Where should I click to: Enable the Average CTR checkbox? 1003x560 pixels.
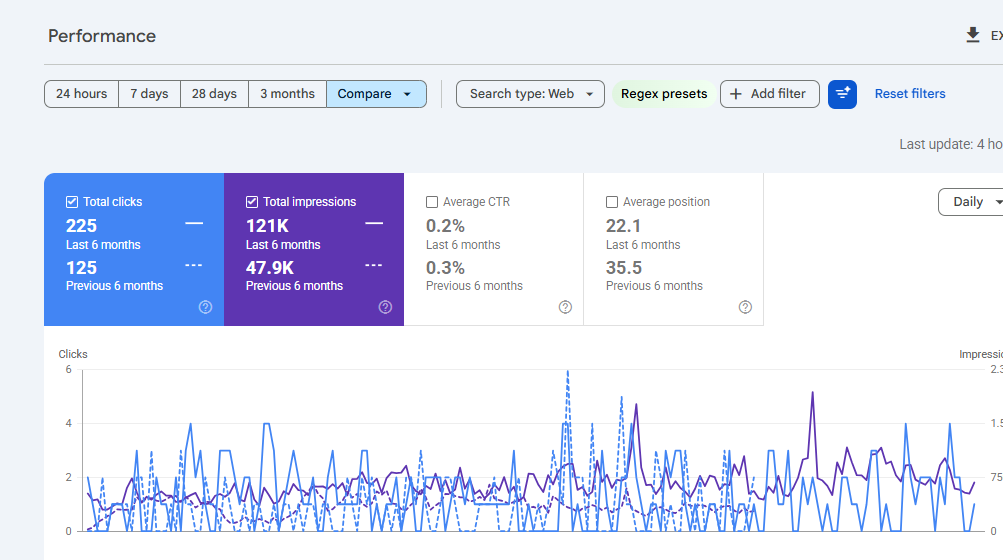(x=432, y=202)
